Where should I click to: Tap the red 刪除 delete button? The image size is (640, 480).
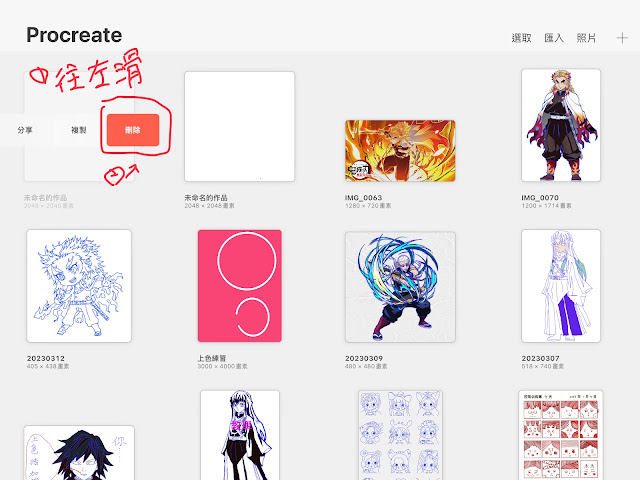pos(133,130)
